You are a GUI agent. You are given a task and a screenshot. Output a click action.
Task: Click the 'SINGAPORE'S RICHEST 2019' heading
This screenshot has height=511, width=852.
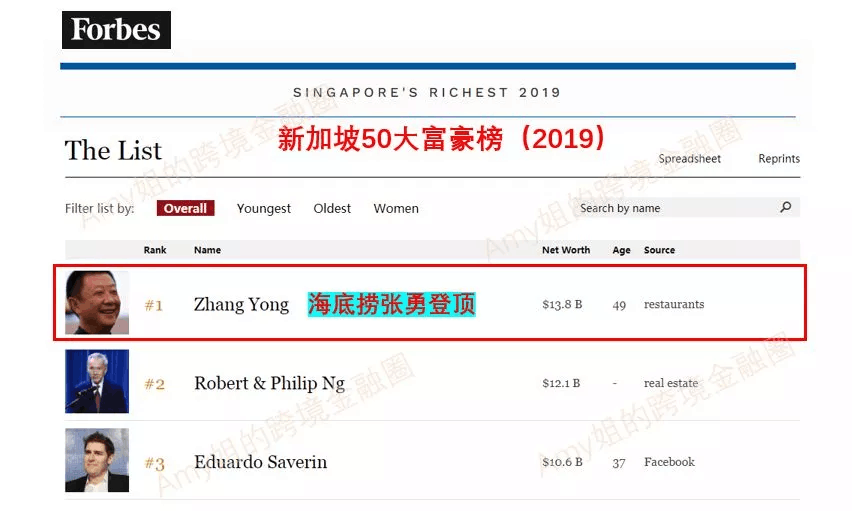tap(427, 92)
